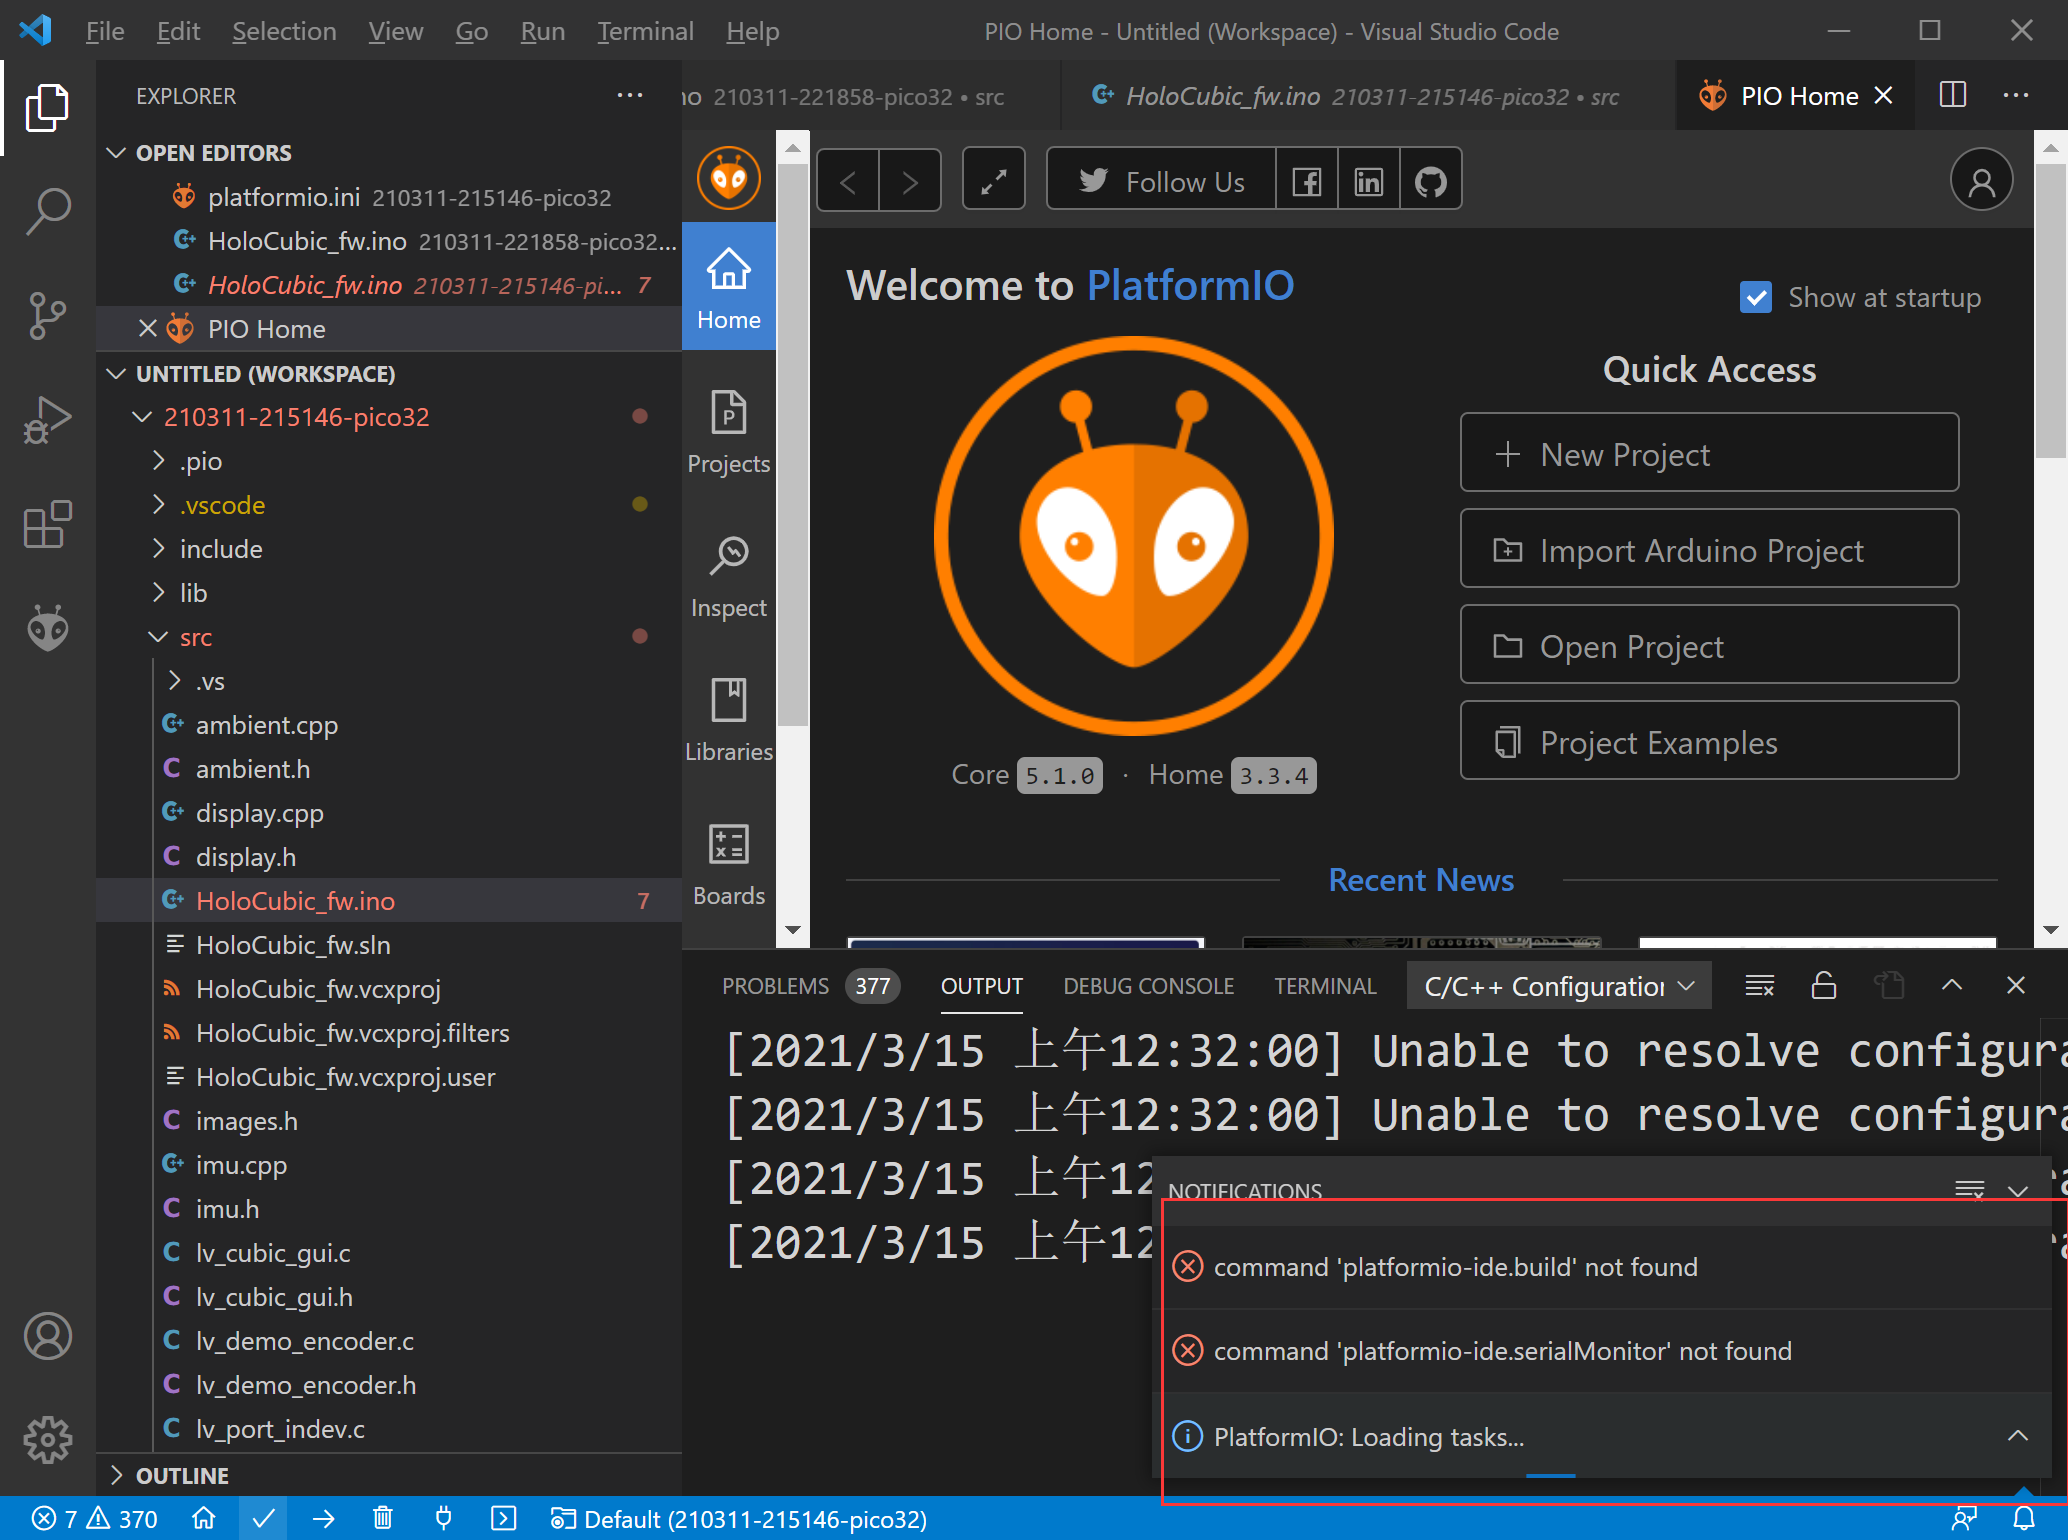The height and width of the screenshot is (1540, 2068).
Task: Click the PlatformIO Build checkmark in status bar
Action: pyautogui.click(x=263, y=1519)
